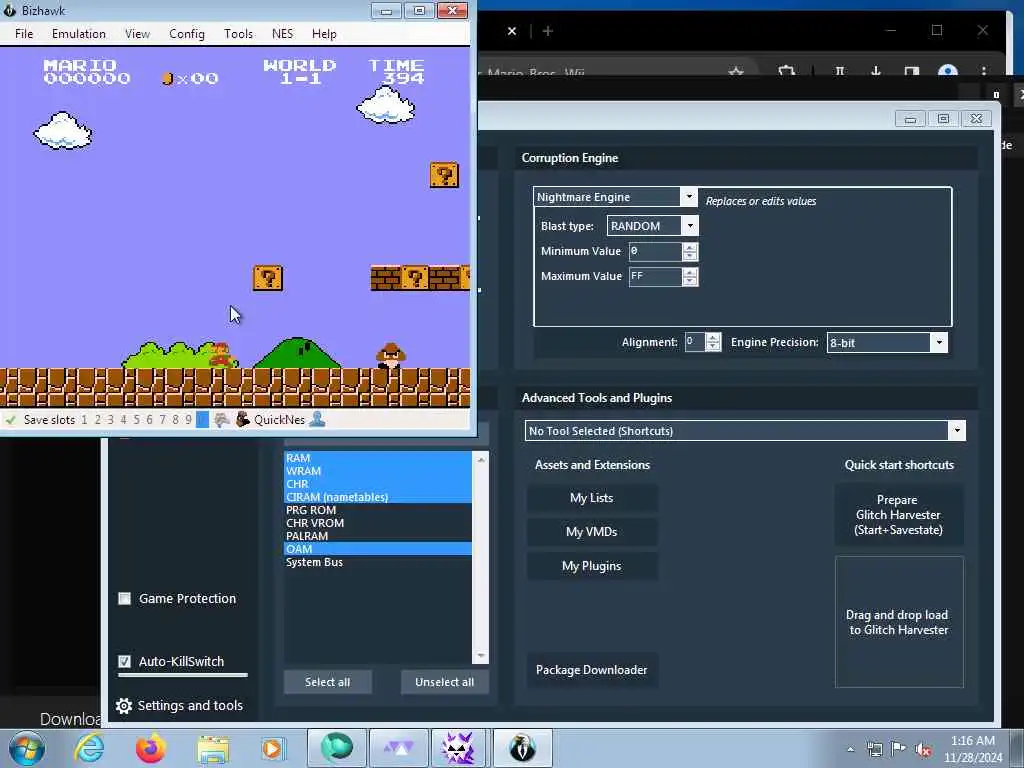
Task: Select the highlighted blue save slot 0
Action: (202, 420)
